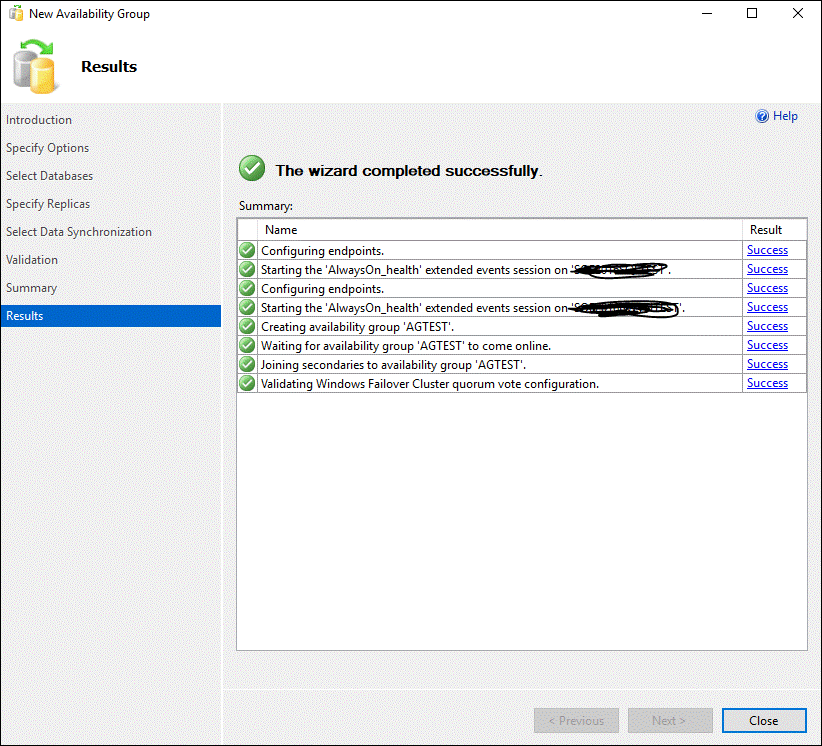The image size is (822, 746).
Task: Click green check beside Joining secondaries row
Action: pyautogui.click(x=247, y=364)
